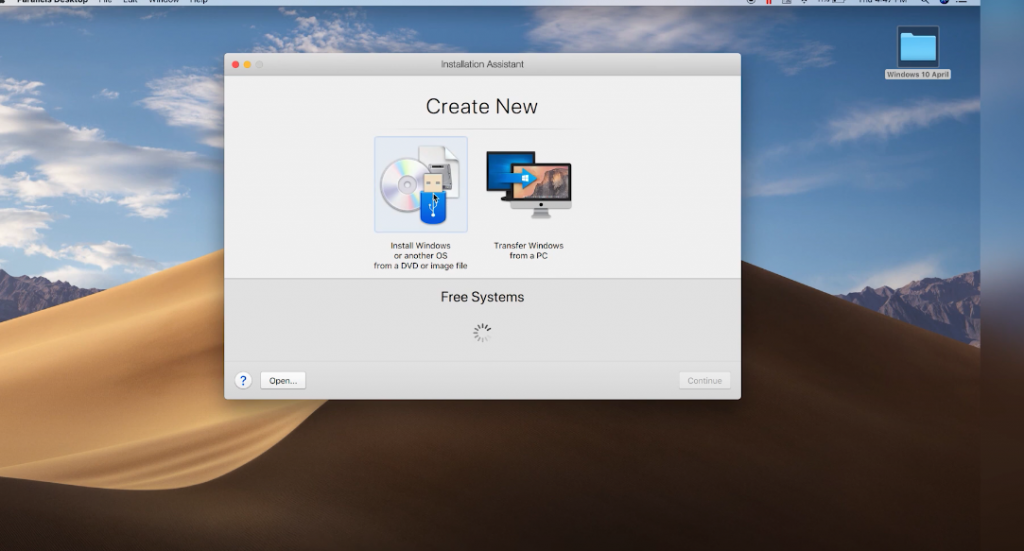1024x551 pixels.
Task: Minimize the Installation Assistant window
Action: pyautogui.click(x=248, y=64)
